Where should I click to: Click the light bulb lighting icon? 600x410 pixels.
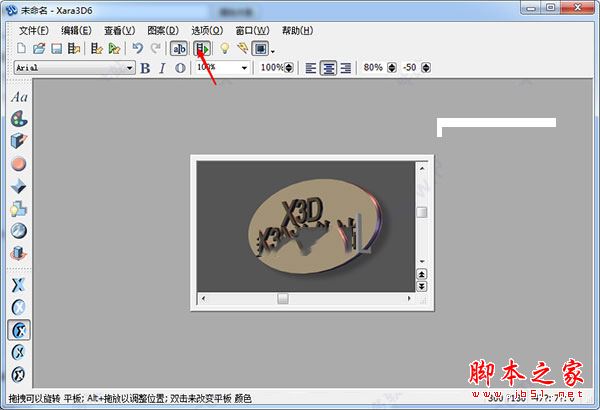(224, 49)
